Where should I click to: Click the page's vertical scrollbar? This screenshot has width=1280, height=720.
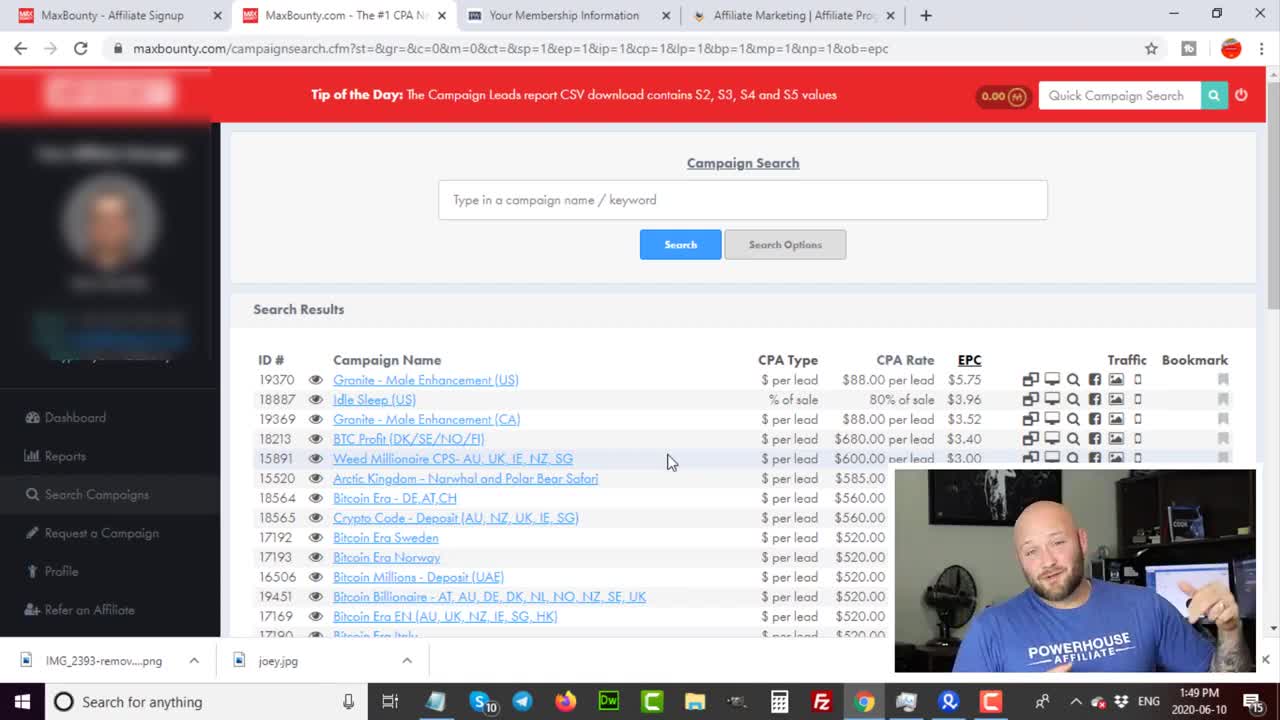point(1272,300)
